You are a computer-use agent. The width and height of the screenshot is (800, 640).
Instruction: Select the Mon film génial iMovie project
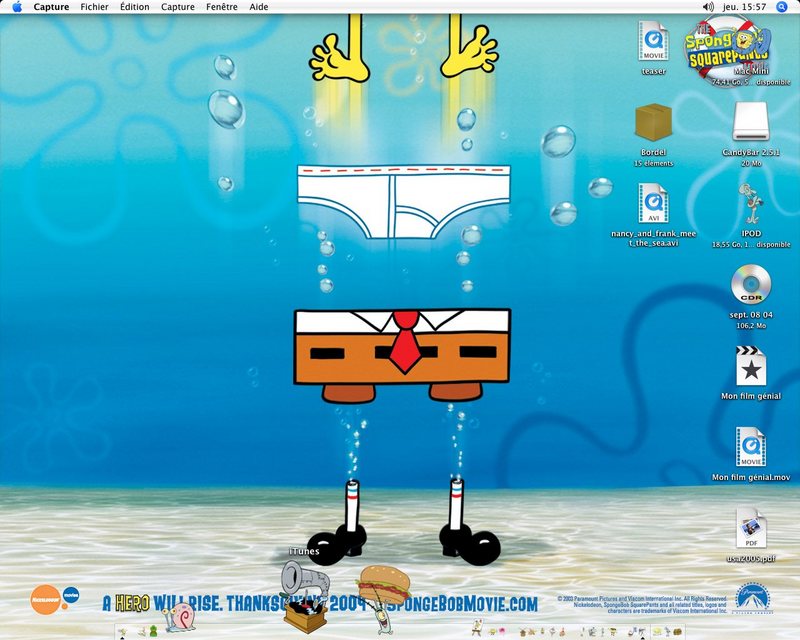point(751,366)
